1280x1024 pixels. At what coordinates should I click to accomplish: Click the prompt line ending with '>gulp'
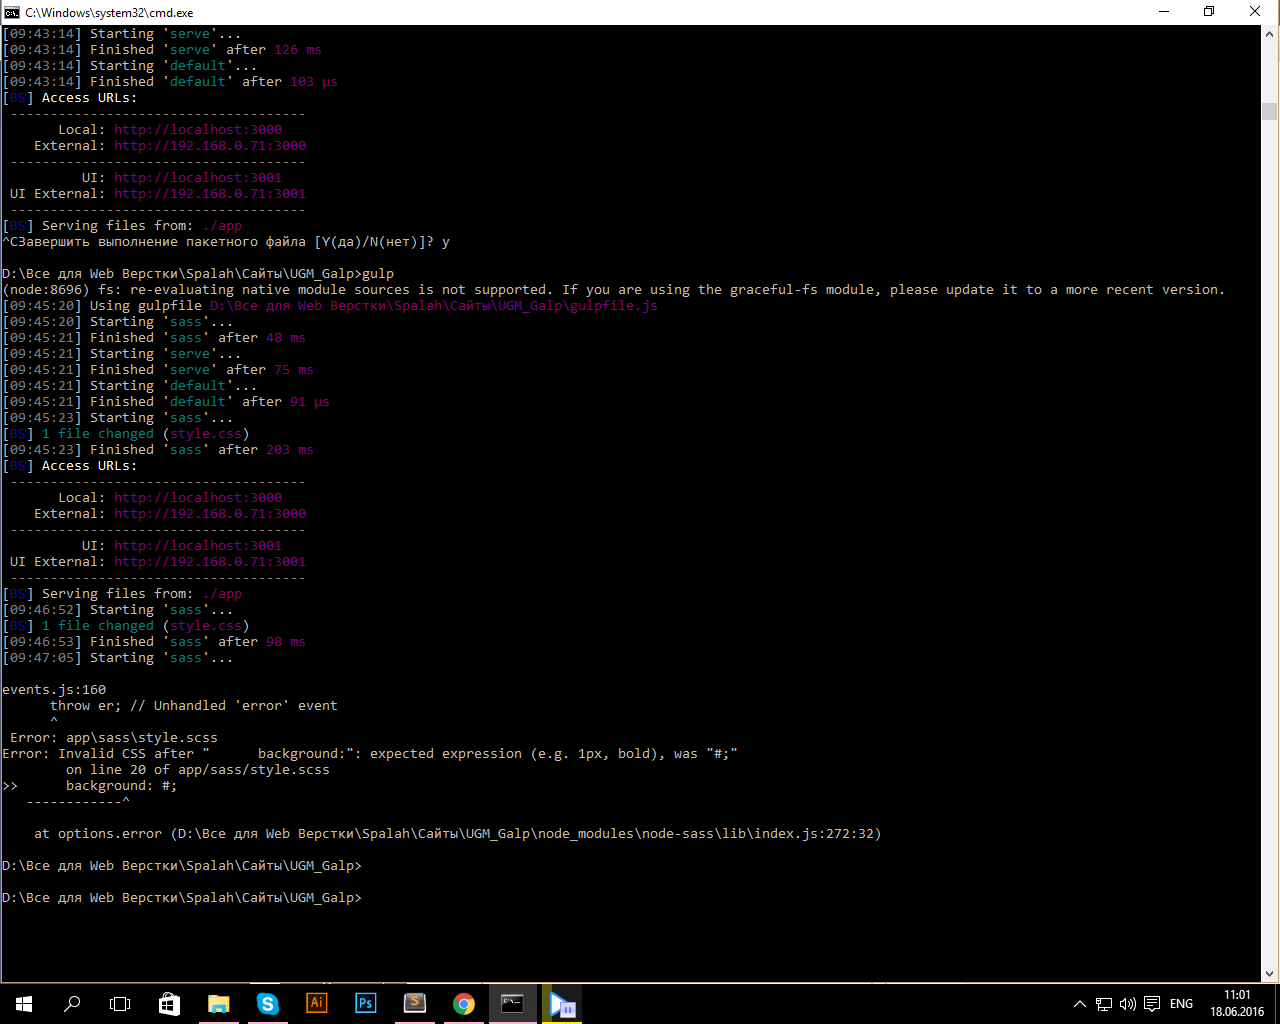[x=198, y=274]
